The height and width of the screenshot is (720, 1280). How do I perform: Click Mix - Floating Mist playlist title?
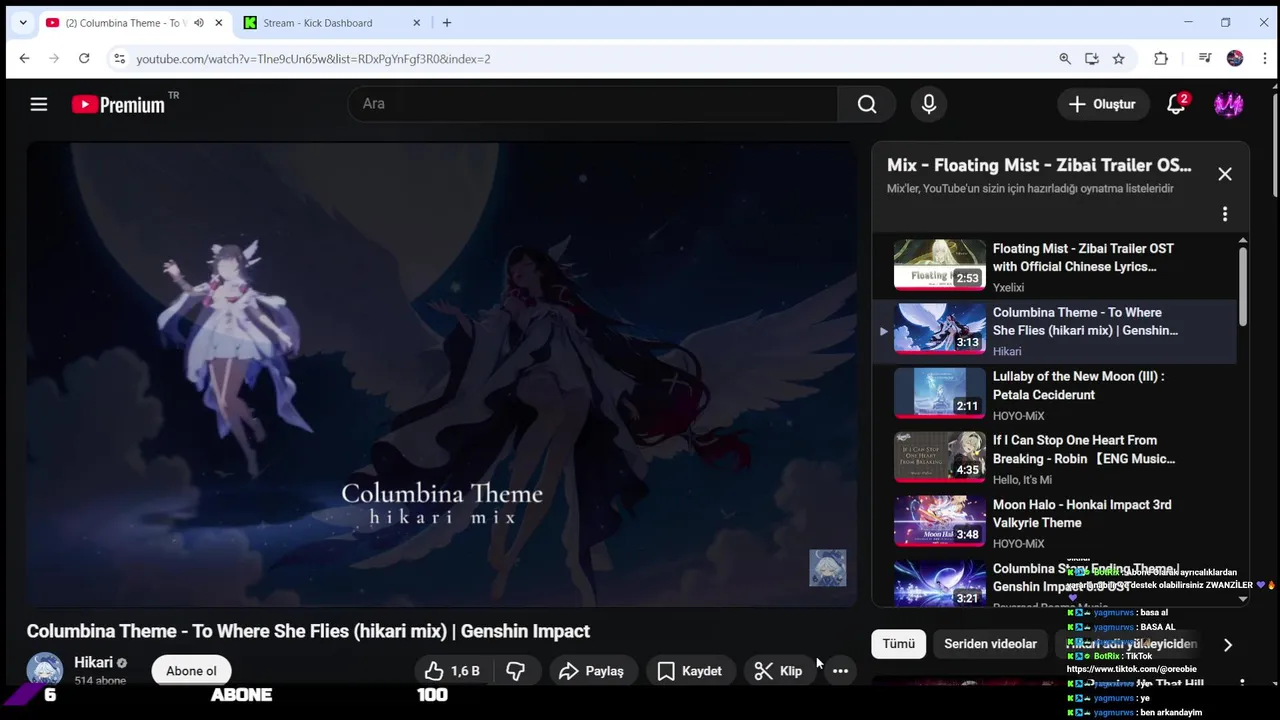point(1039,166)
